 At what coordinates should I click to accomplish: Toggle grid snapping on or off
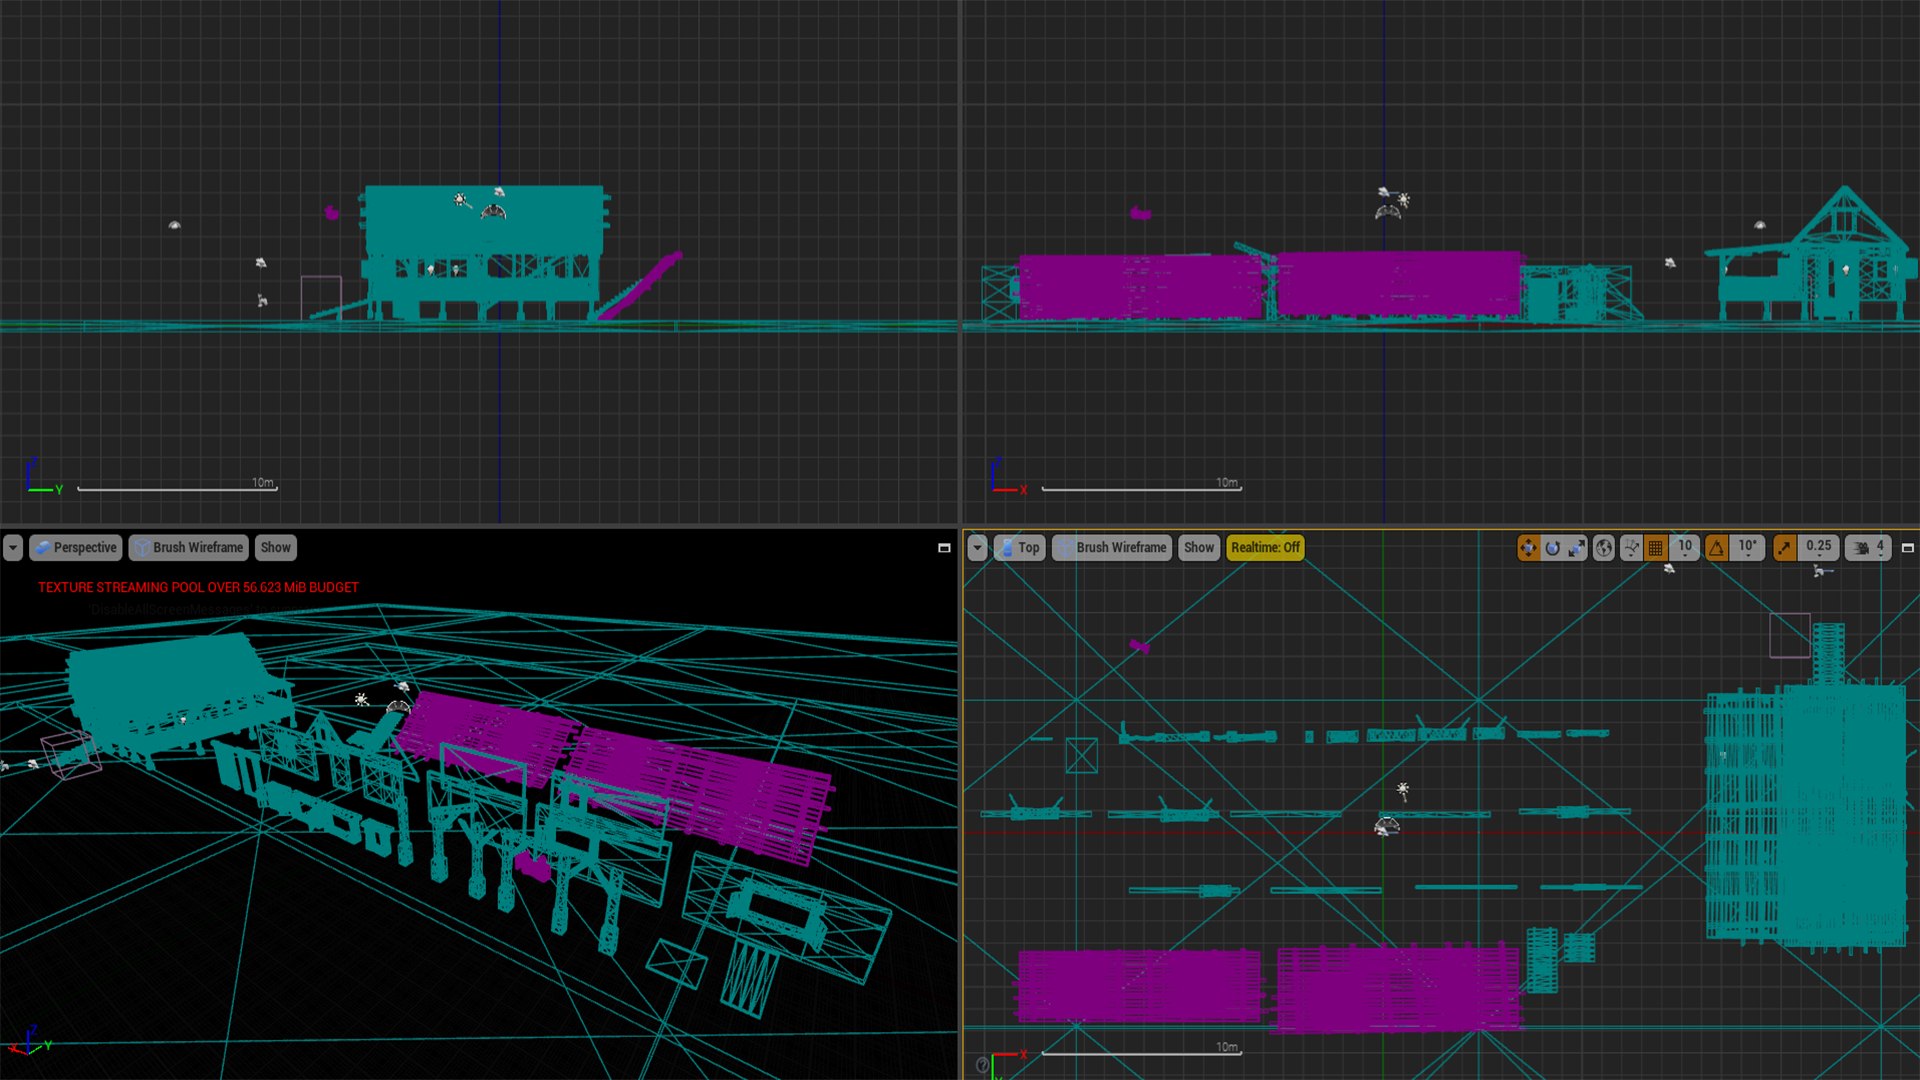1656,547
